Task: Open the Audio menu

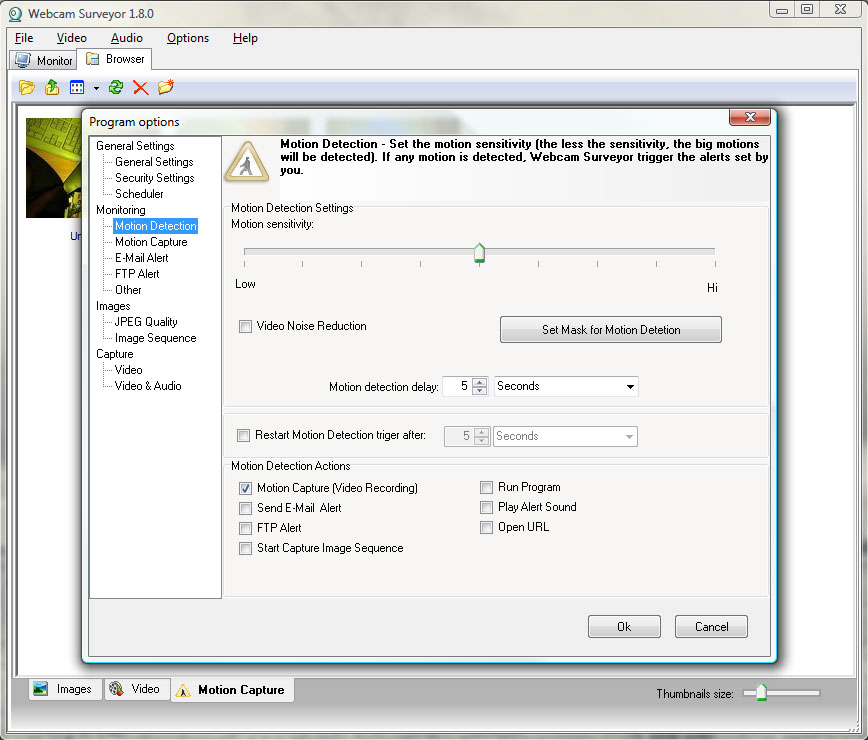Action: point(127,38)
